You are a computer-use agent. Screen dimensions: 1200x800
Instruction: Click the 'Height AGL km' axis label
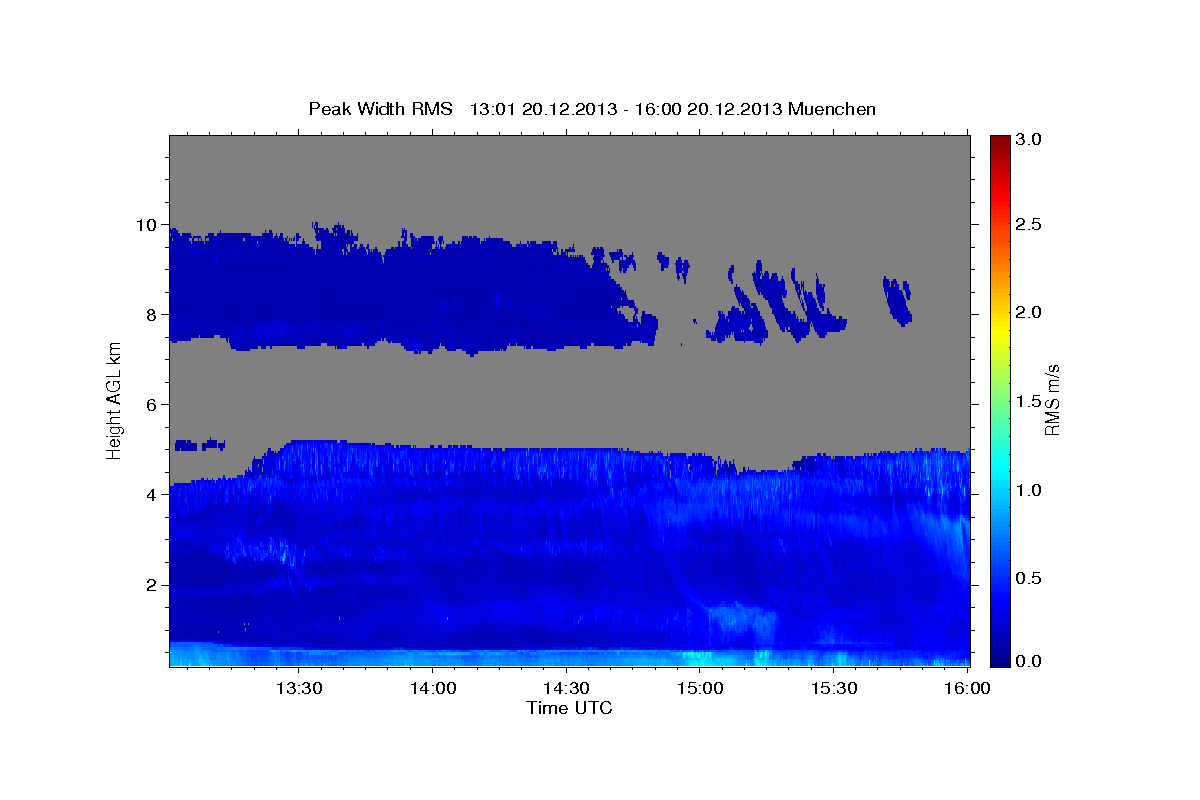click(x=115, y=399)
